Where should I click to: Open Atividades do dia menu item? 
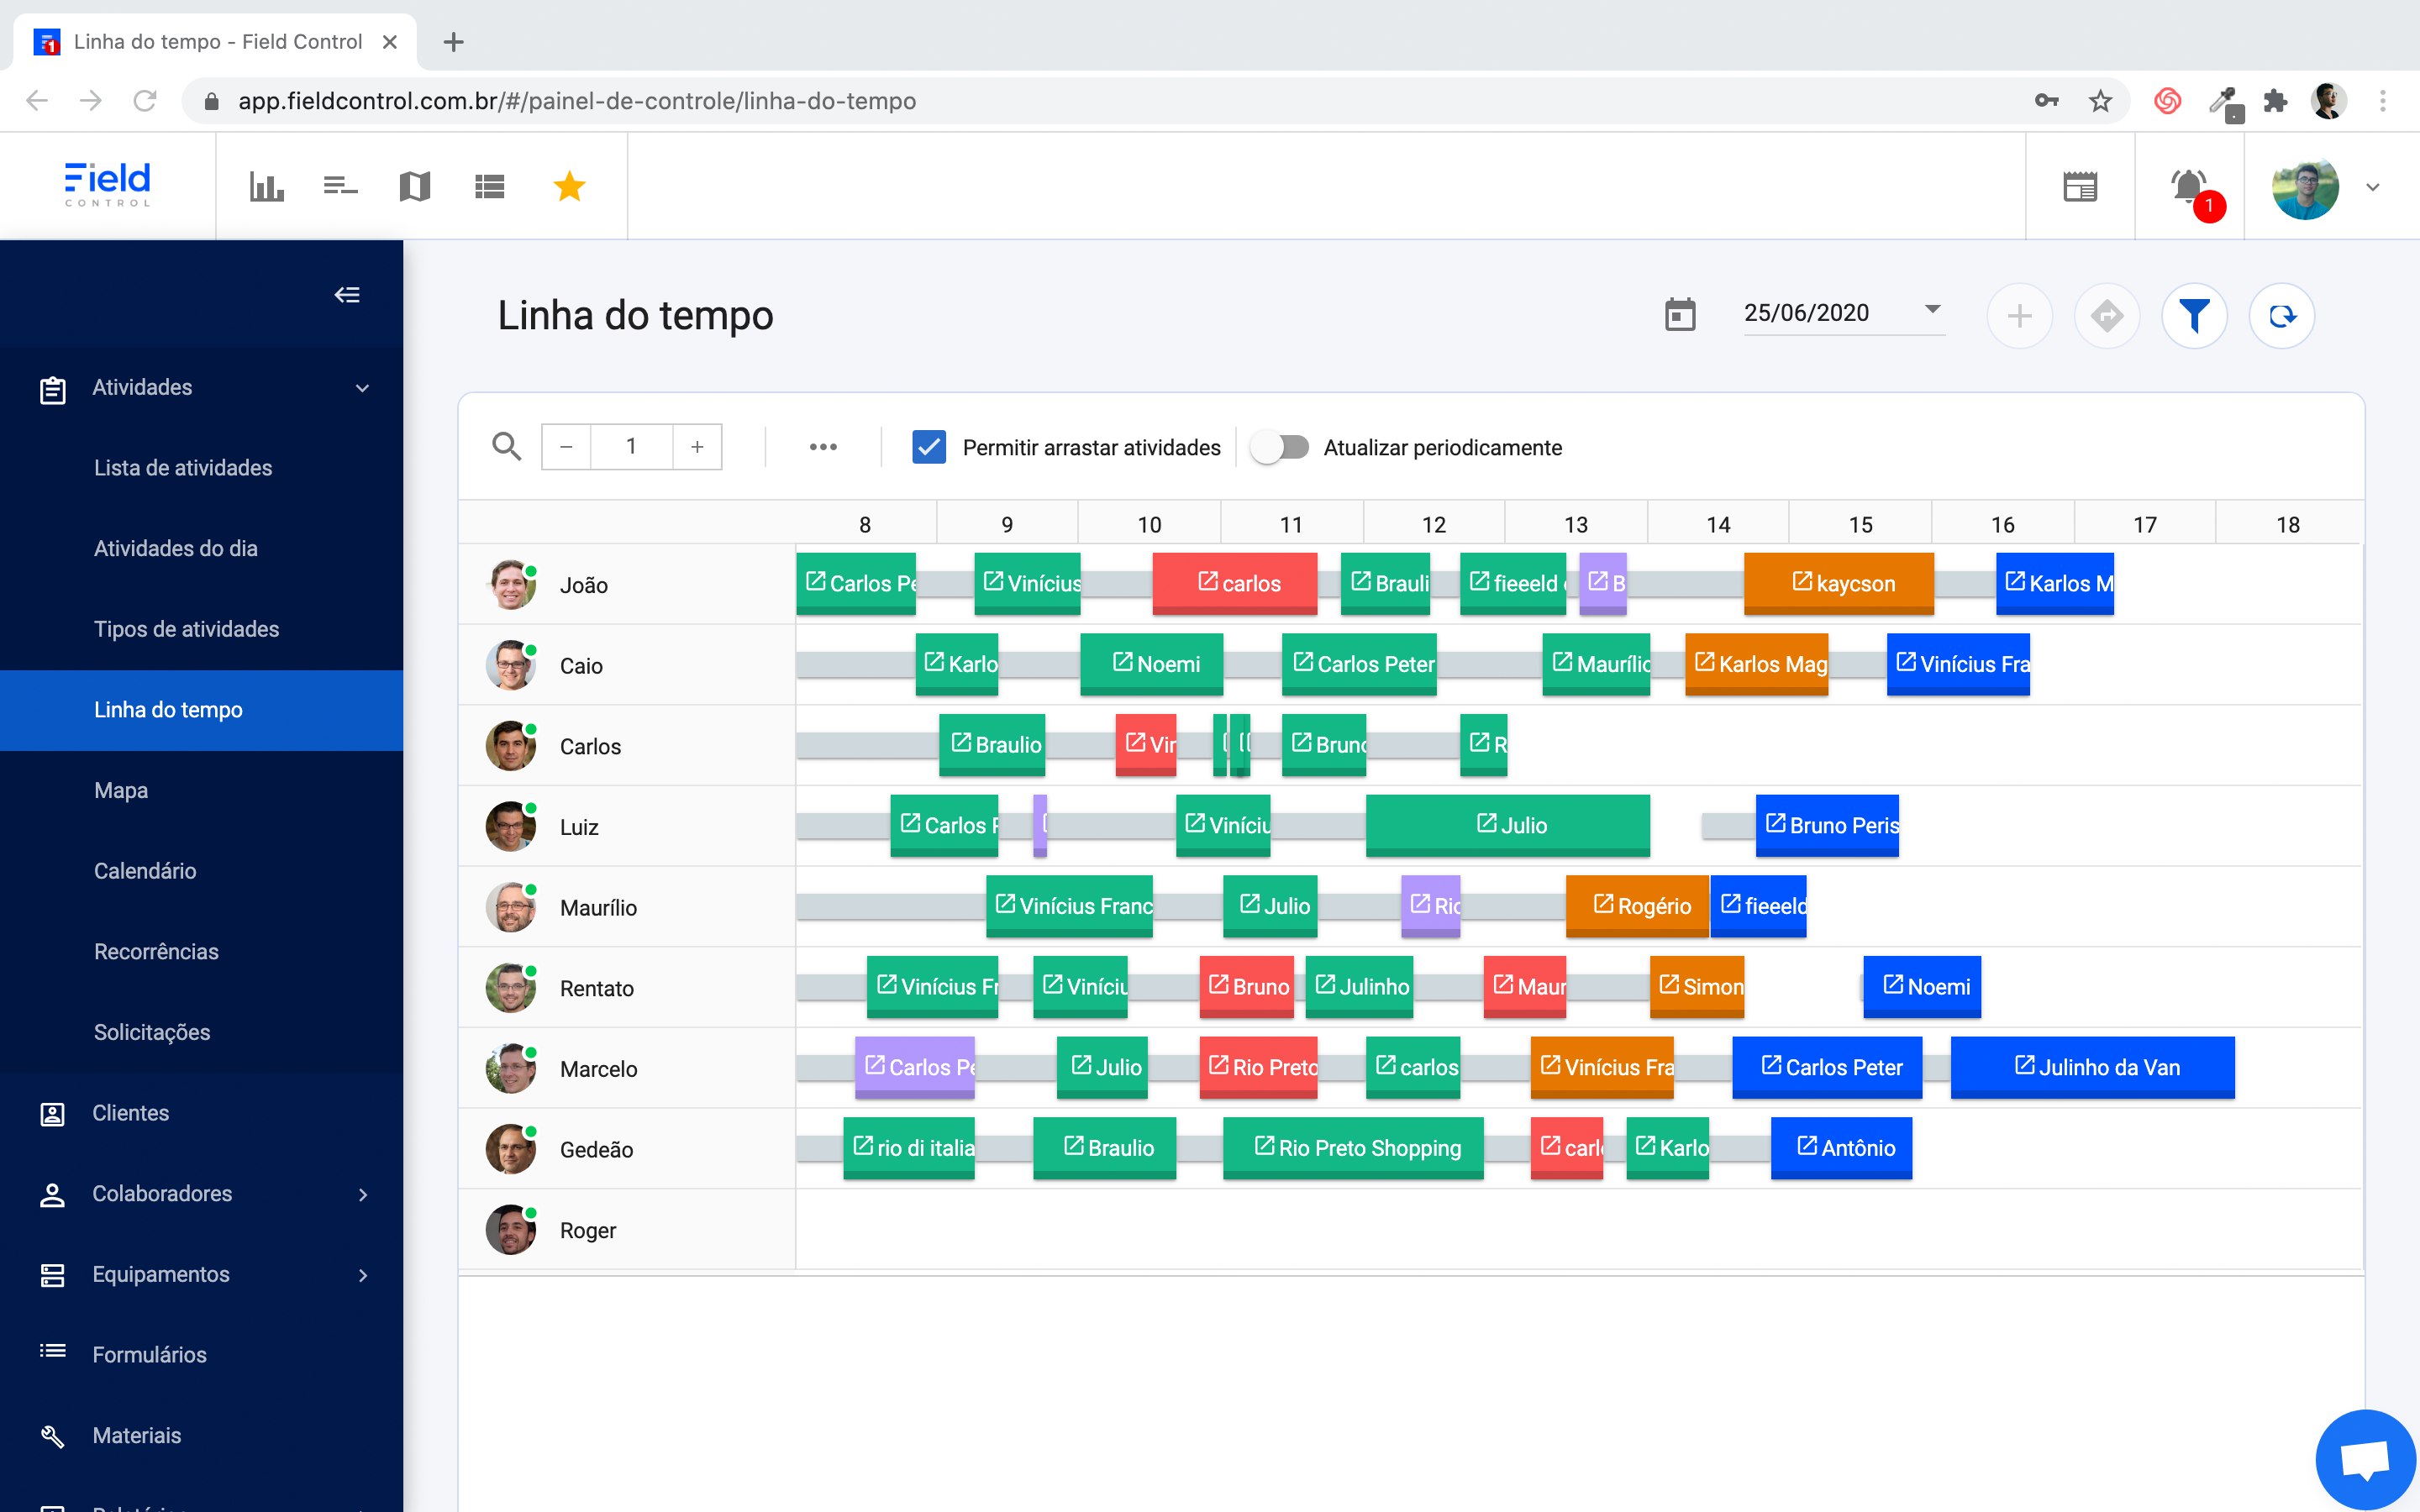click(x=176, y=548)
